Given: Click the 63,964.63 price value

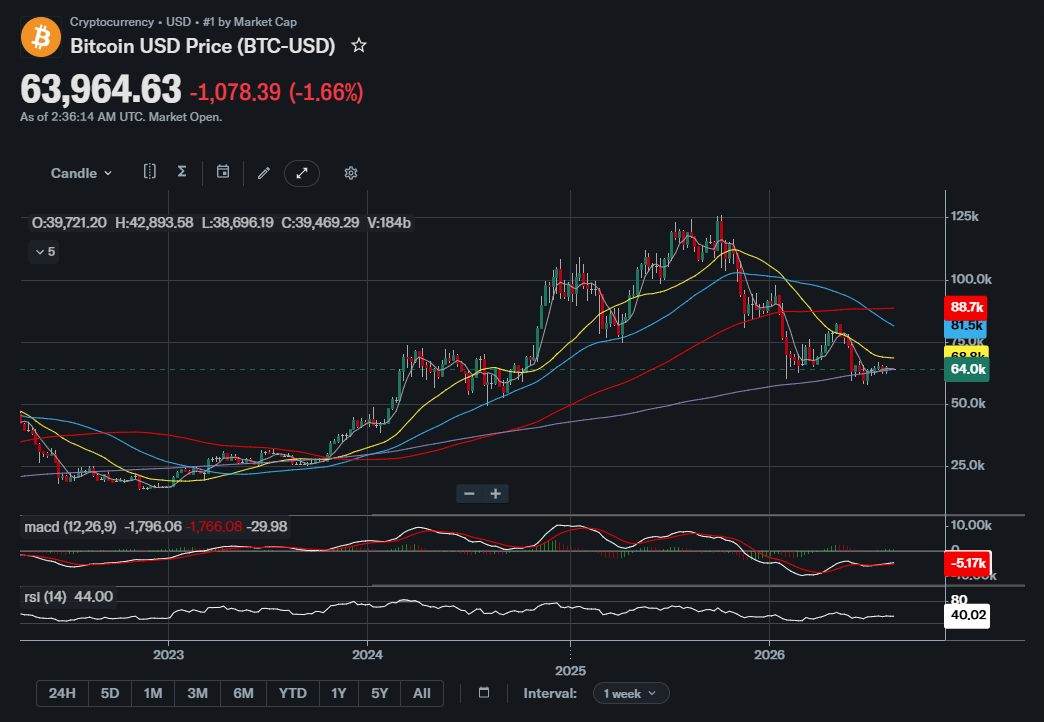Looking at the screenshot, I should click(101, 89).
